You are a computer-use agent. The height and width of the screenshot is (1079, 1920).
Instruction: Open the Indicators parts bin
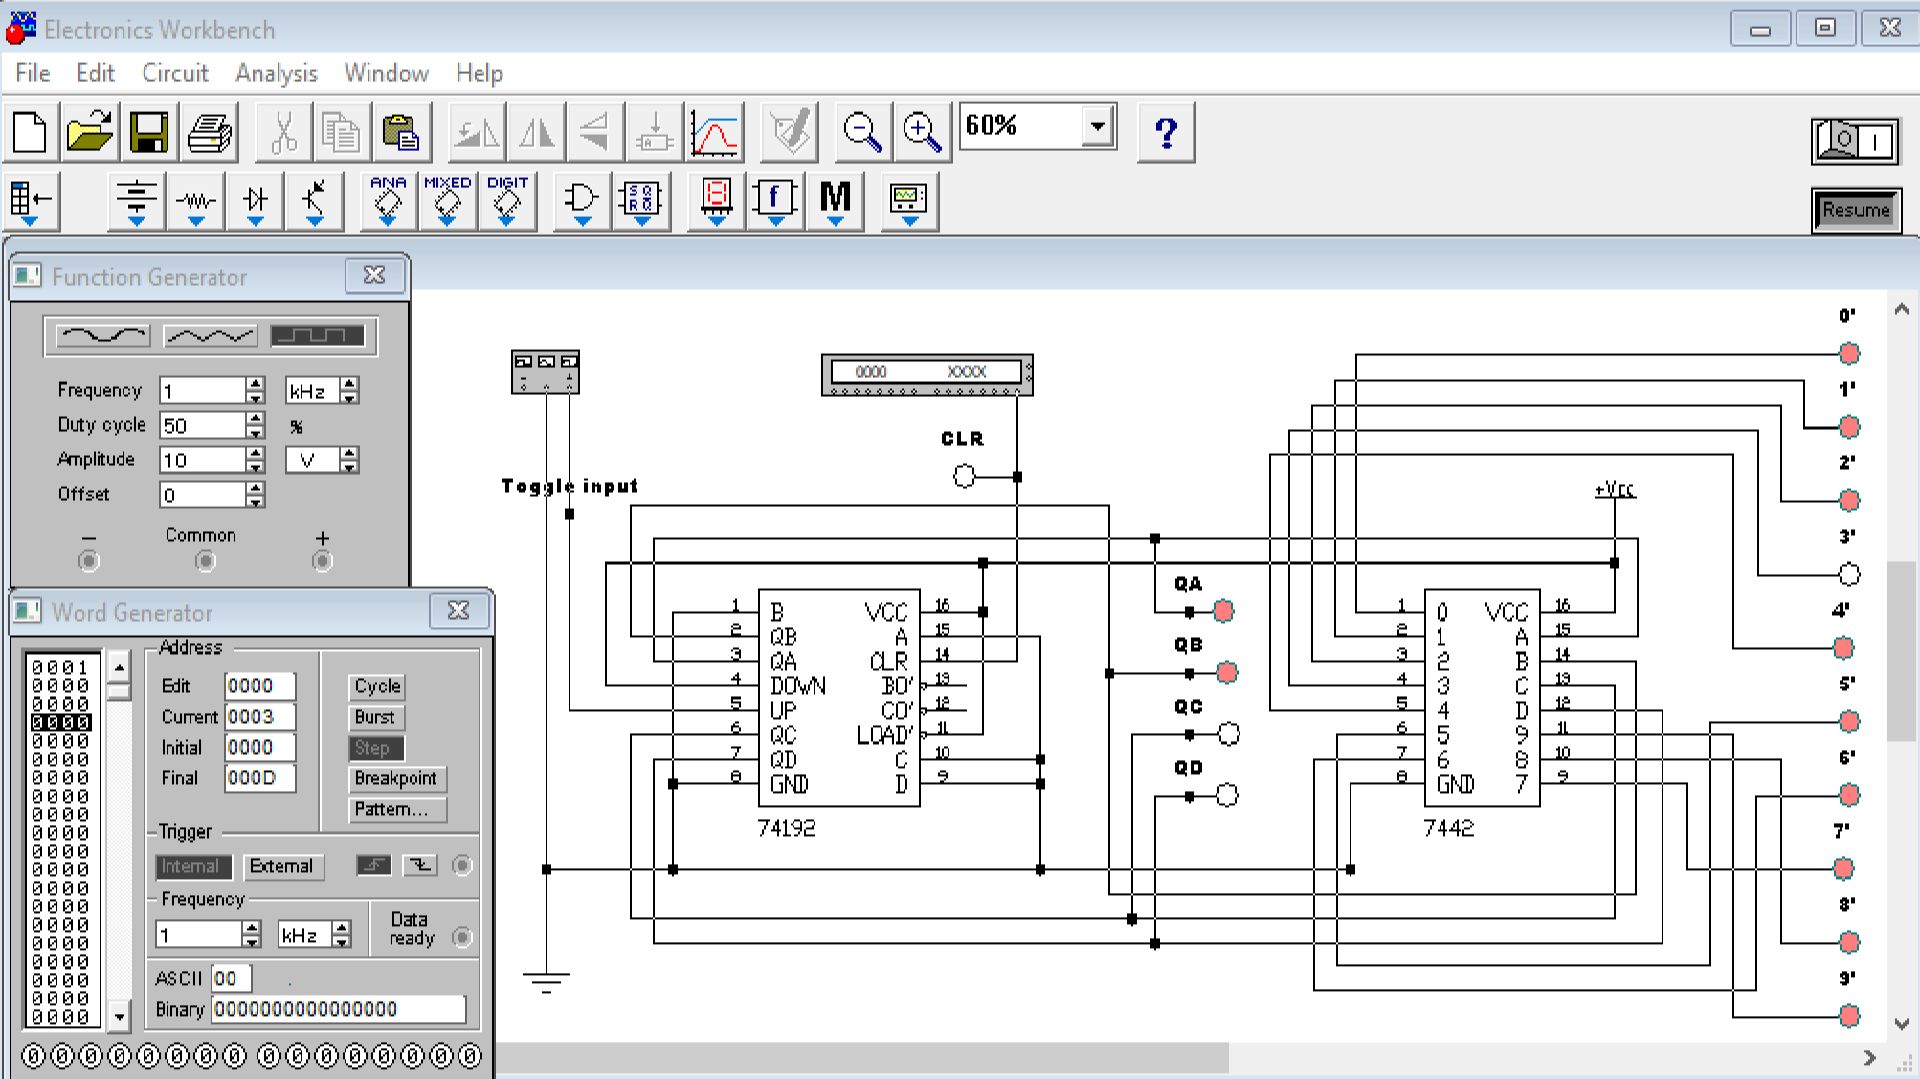[x=716, y=201]
